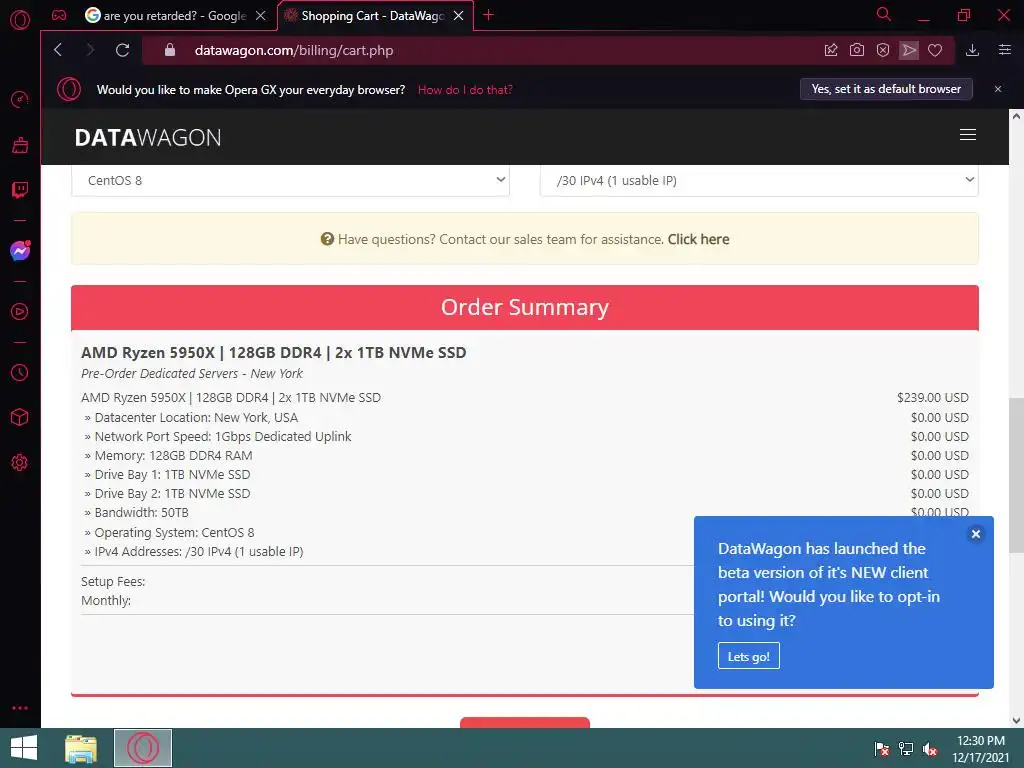
Task: Click the 'How do I do that?' link
Action: coord(465,90)
